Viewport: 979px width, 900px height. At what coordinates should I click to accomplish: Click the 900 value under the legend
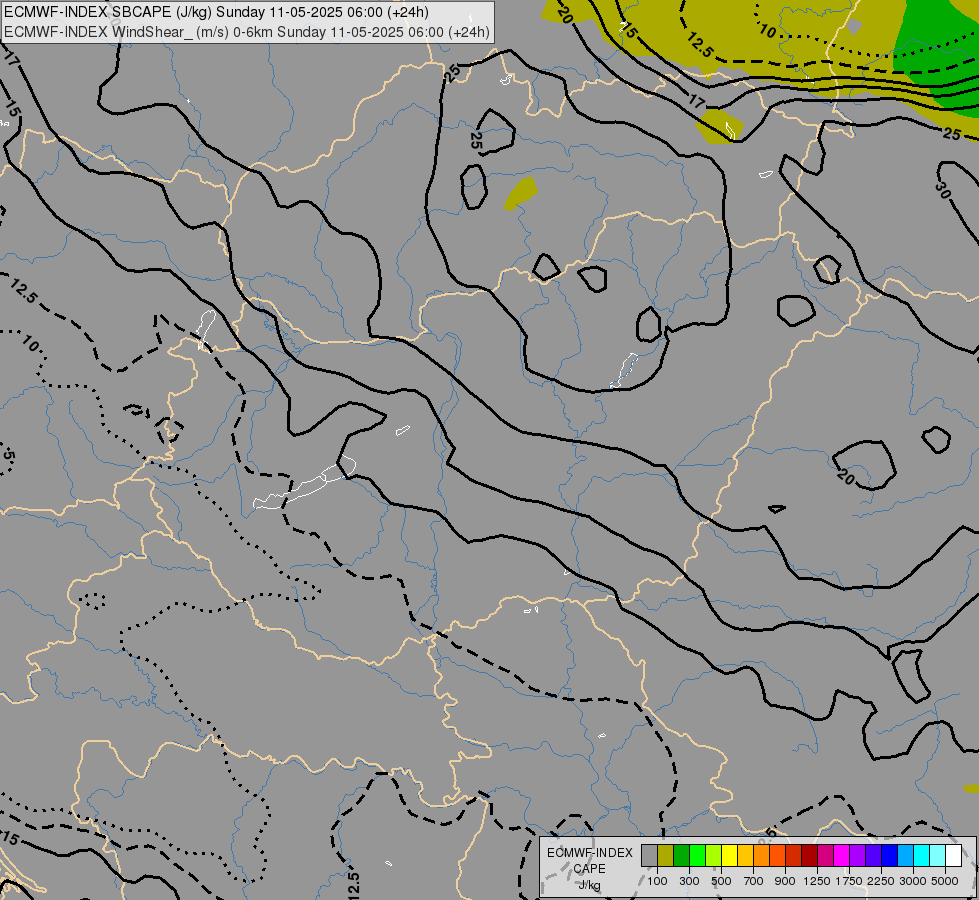[x=785, y=881]
